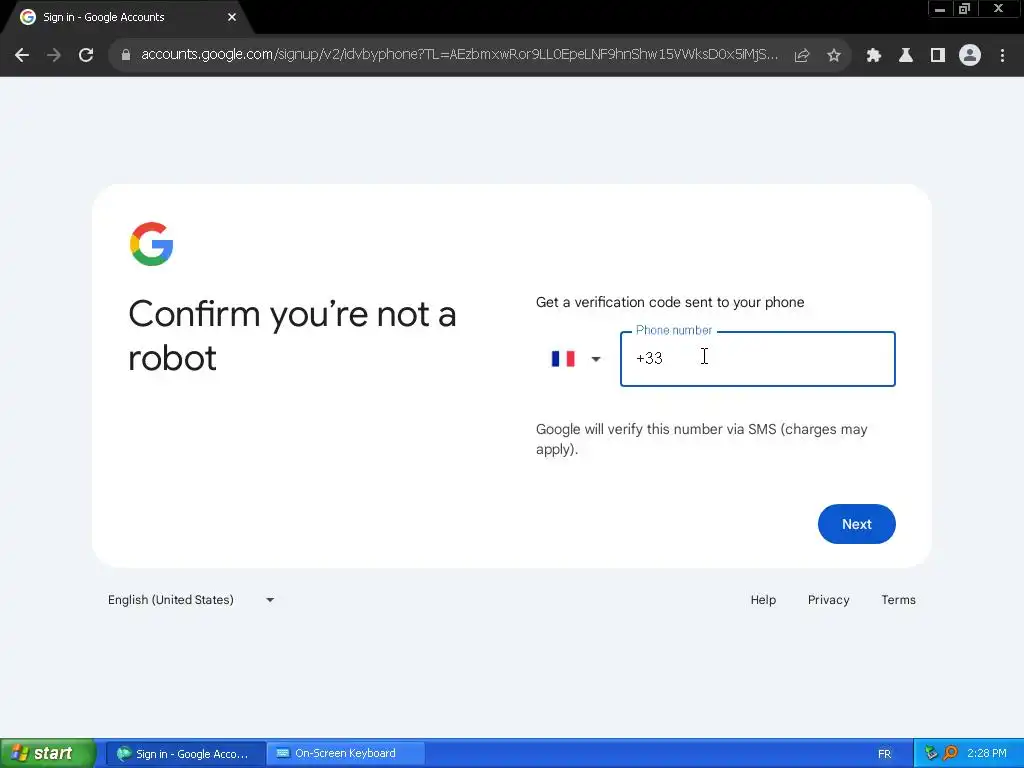This screenshot has height=768, width=1024.
Task: Open the France country code dropdown
Action: pos(575,359)
